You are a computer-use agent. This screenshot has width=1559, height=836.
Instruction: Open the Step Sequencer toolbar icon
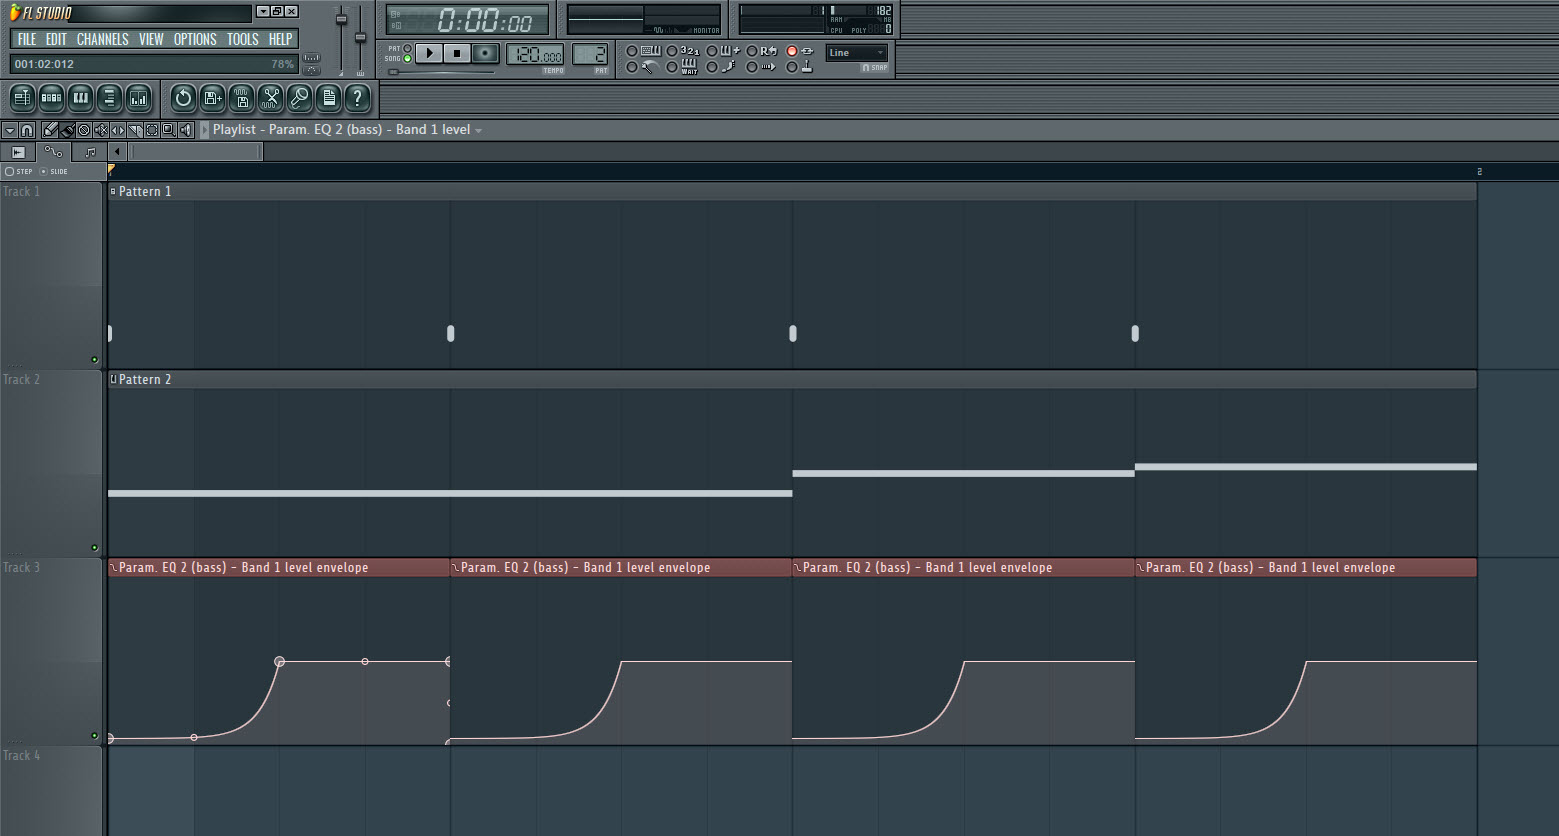click(52, 98)
